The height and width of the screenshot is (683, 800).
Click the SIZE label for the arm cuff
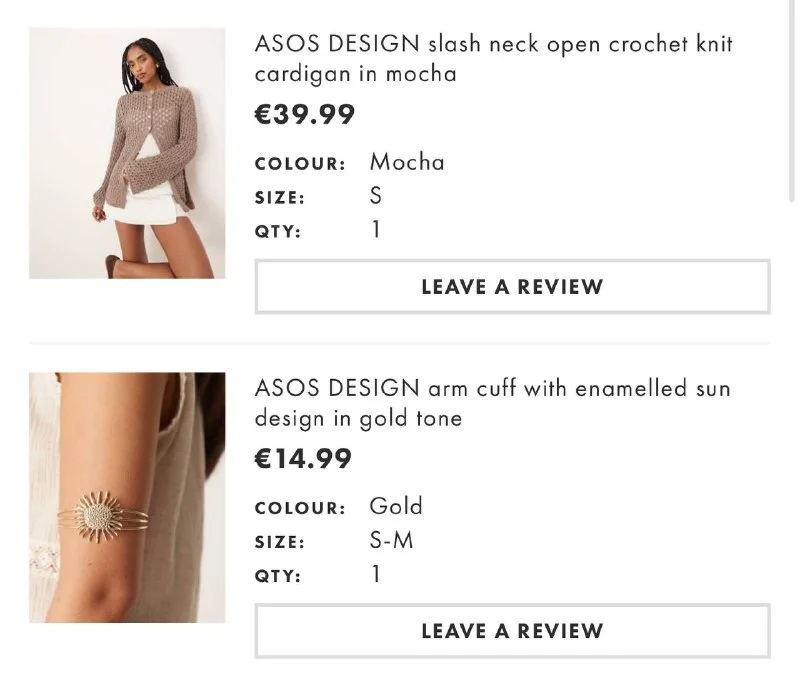[x=280, y=542]
